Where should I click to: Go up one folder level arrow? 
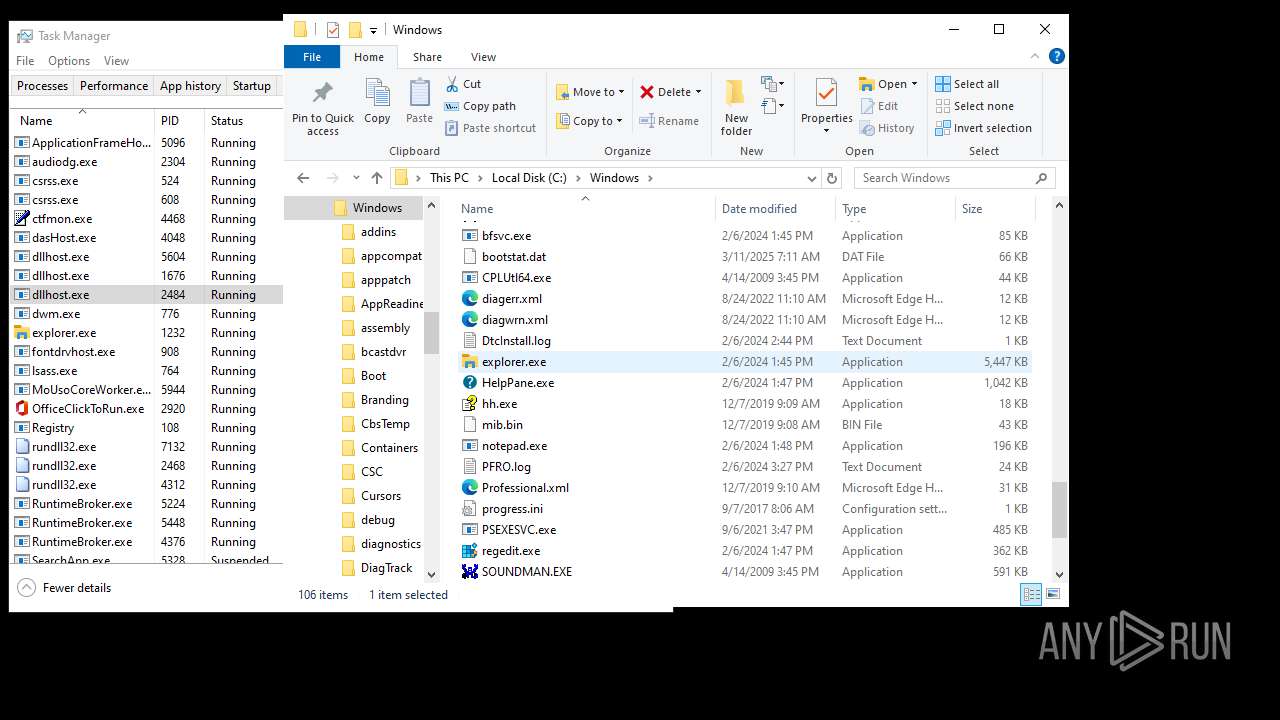tap(376, 178)
